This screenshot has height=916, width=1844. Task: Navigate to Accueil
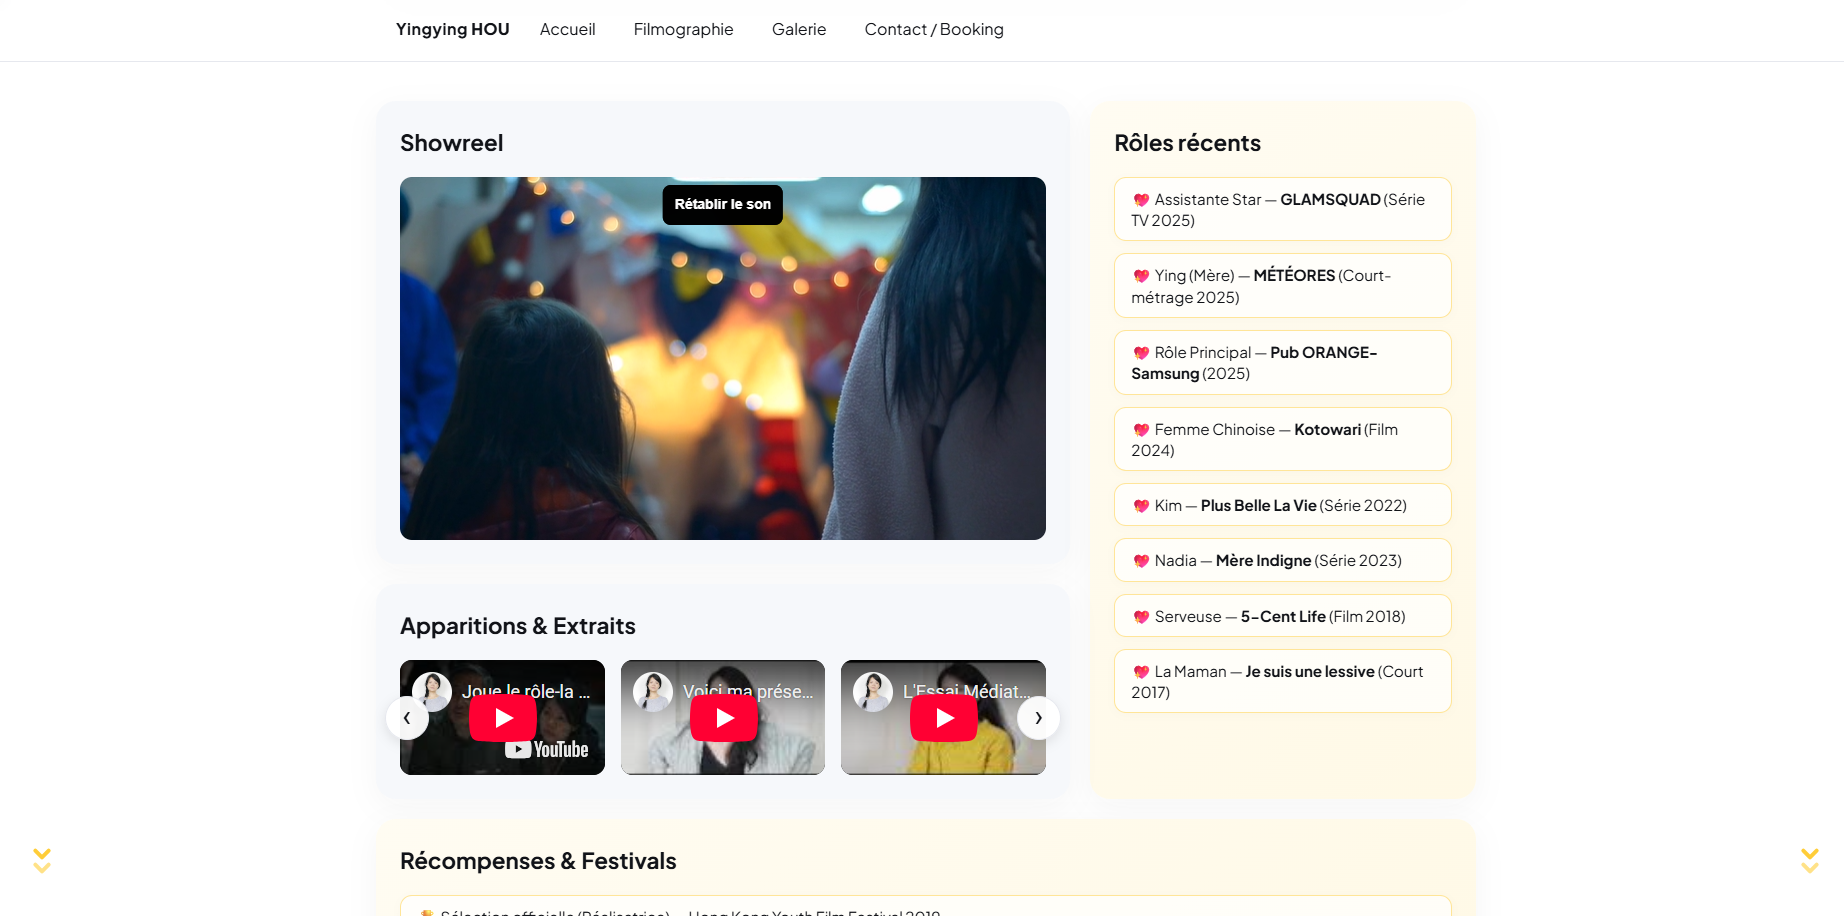coord(567,30)
